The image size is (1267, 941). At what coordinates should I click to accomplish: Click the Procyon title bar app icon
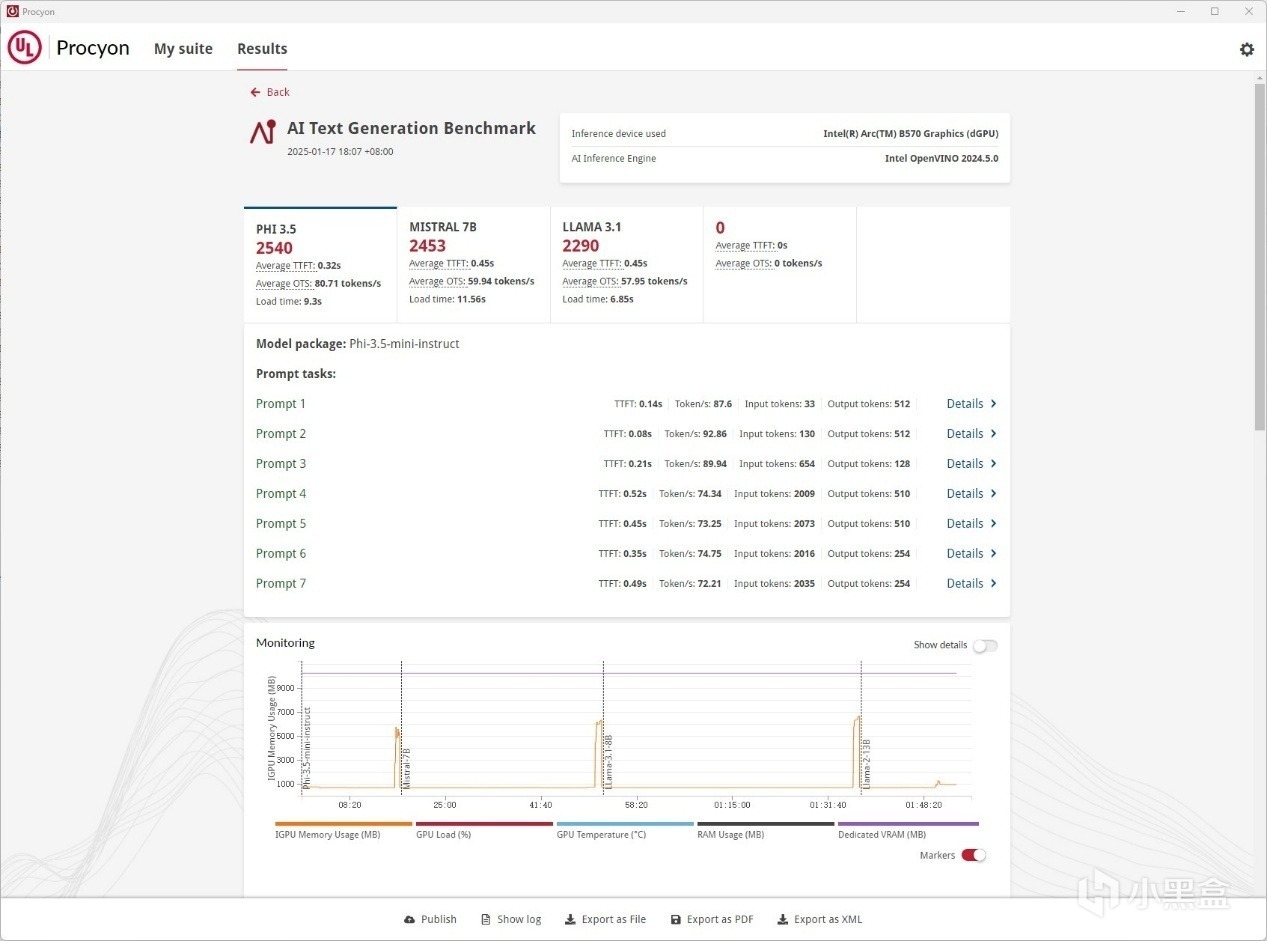[x=12, y=11]
